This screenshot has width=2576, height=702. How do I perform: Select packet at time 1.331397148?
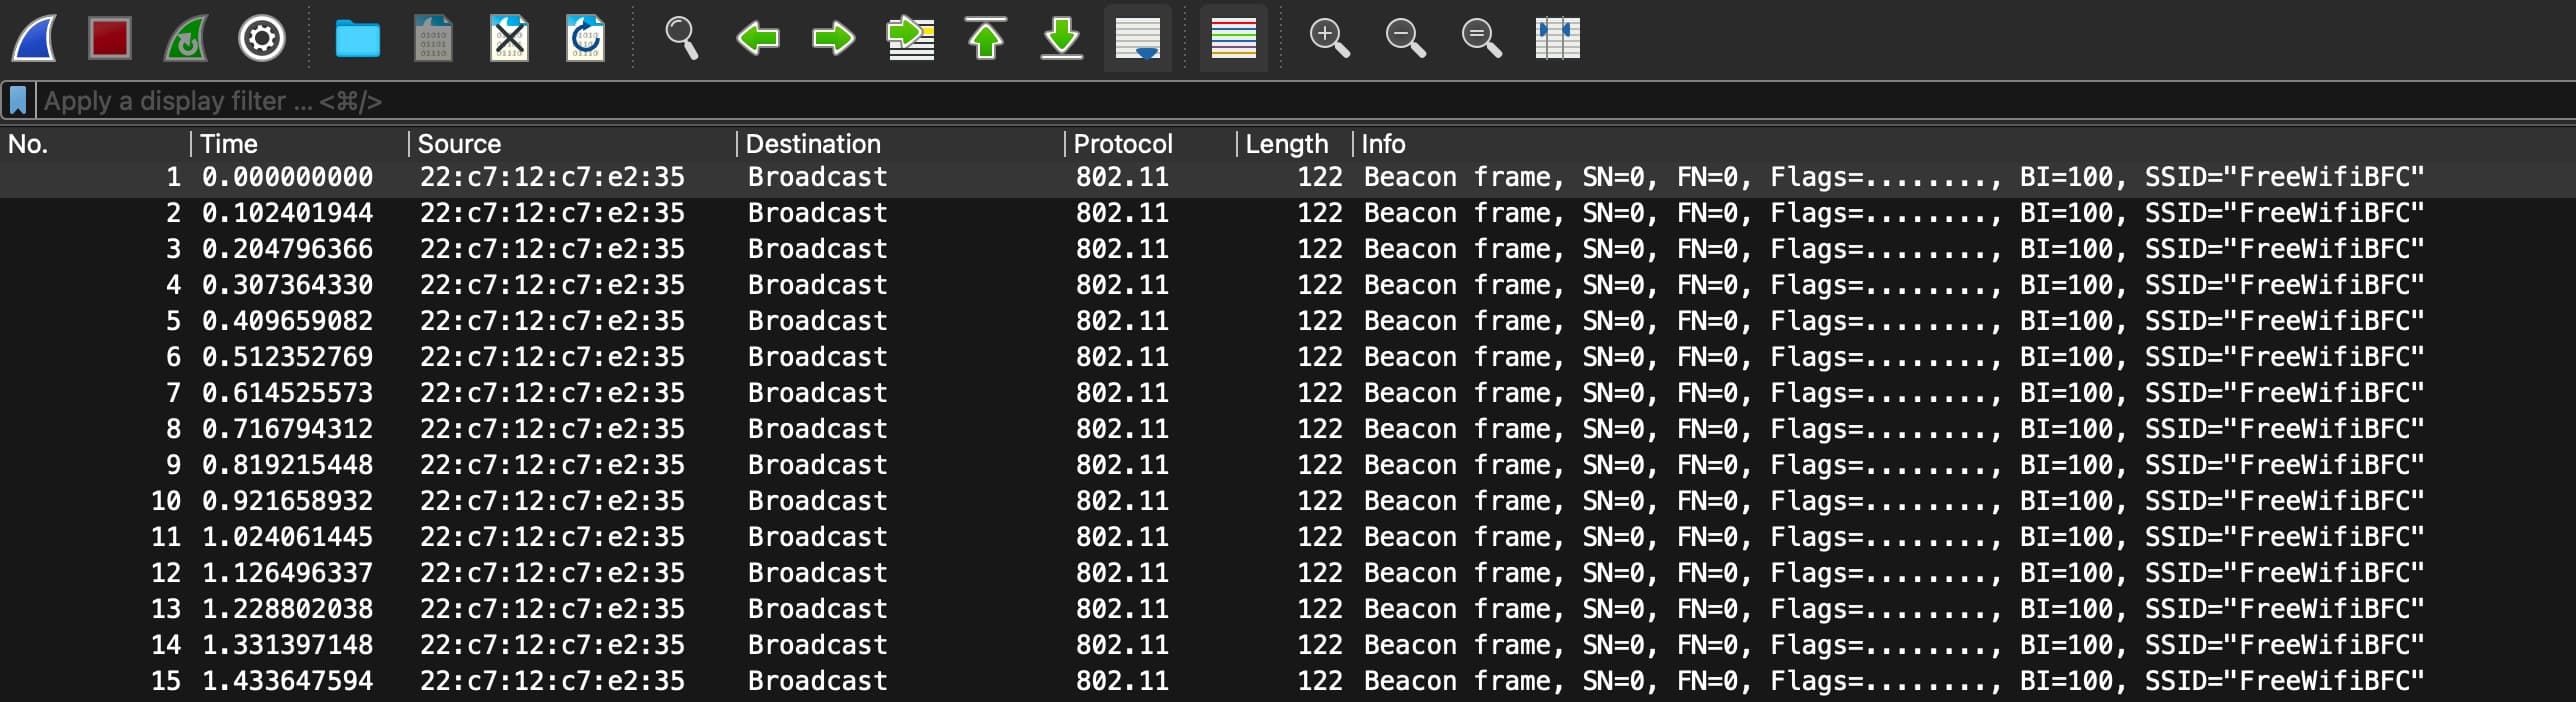[1288, 646]
